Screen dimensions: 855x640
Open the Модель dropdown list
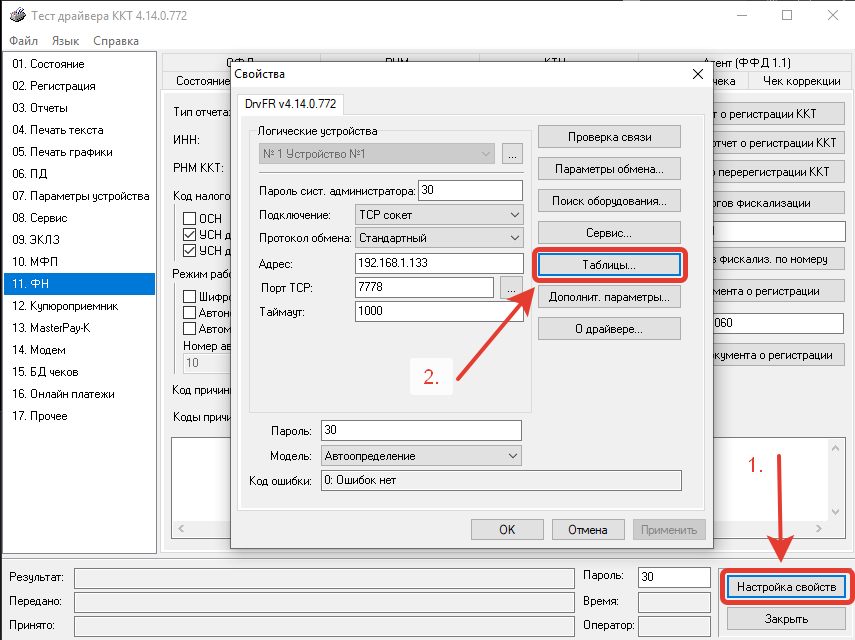[421, 456]
